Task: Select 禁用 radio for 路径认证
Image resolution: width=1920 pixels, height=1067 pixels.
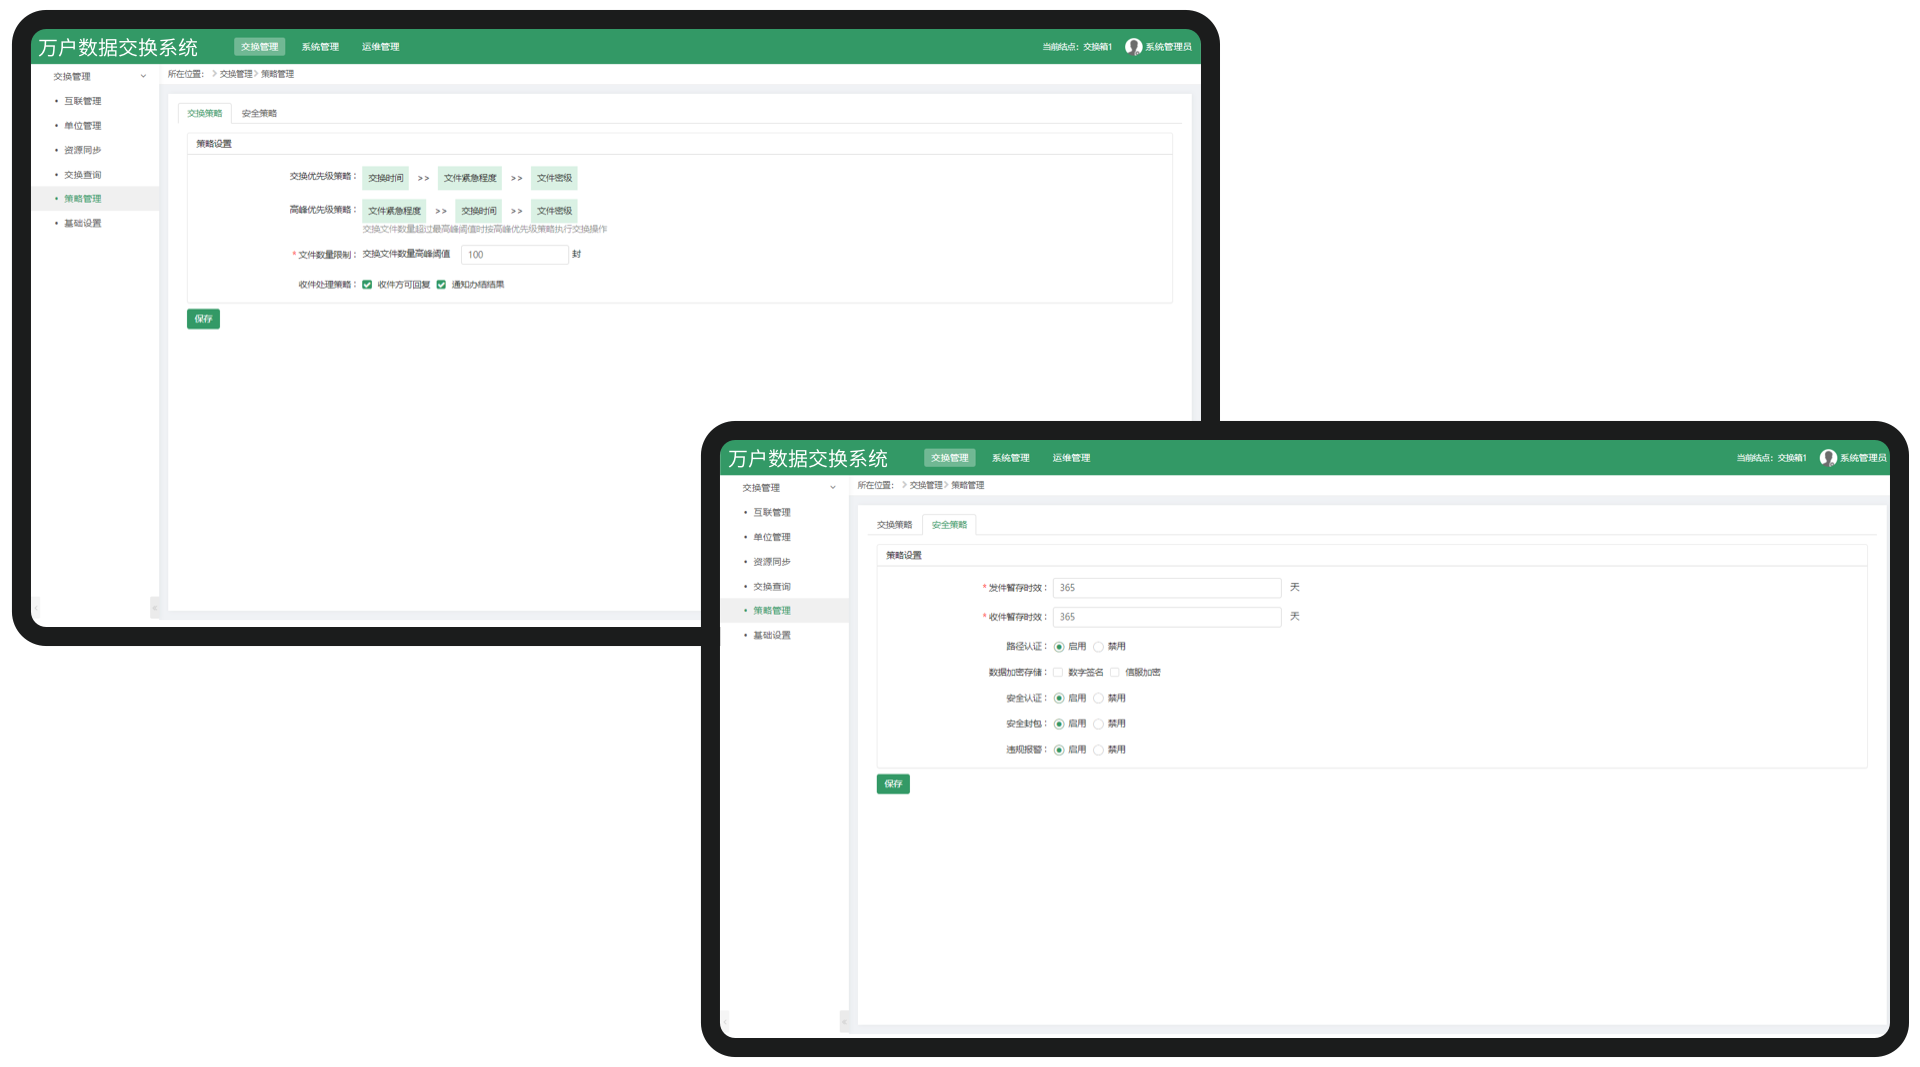Action: (1098, 647)
